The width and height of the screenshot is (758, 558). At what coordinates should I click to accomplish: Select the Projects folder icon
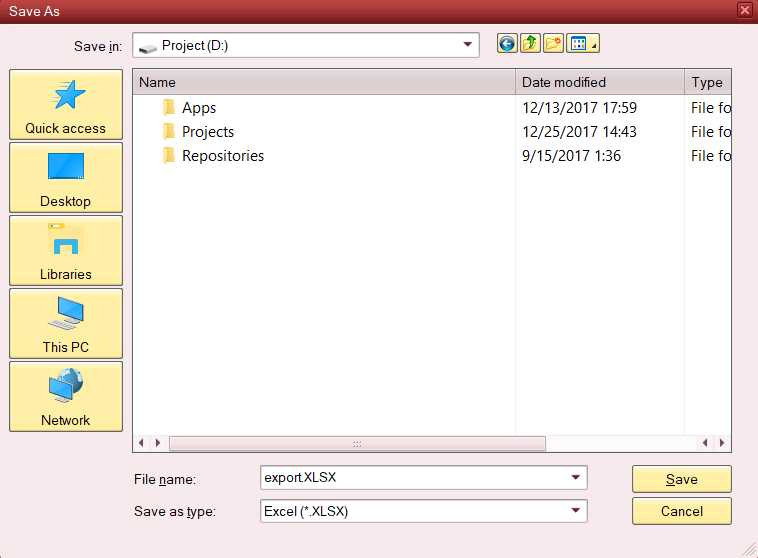[169, 132]
